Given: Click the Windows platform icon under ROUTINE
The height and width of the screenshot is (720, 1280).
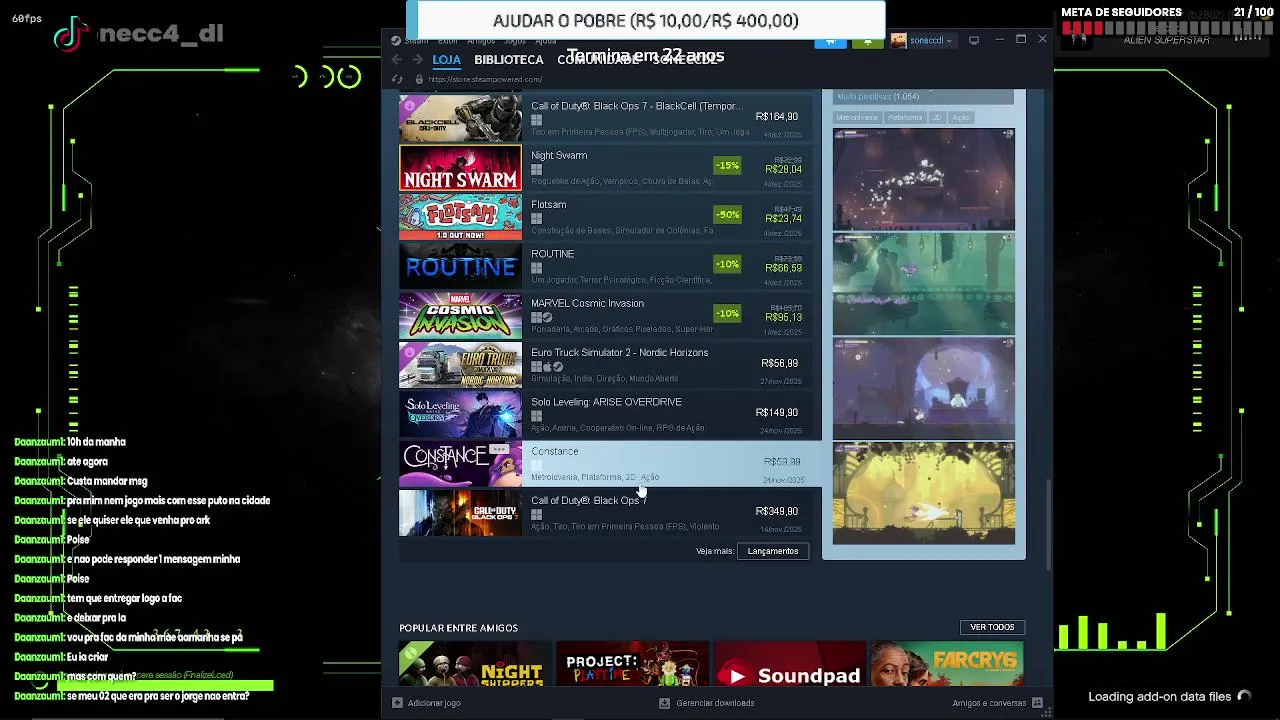Looking at the screenshot, I should 536,268.
